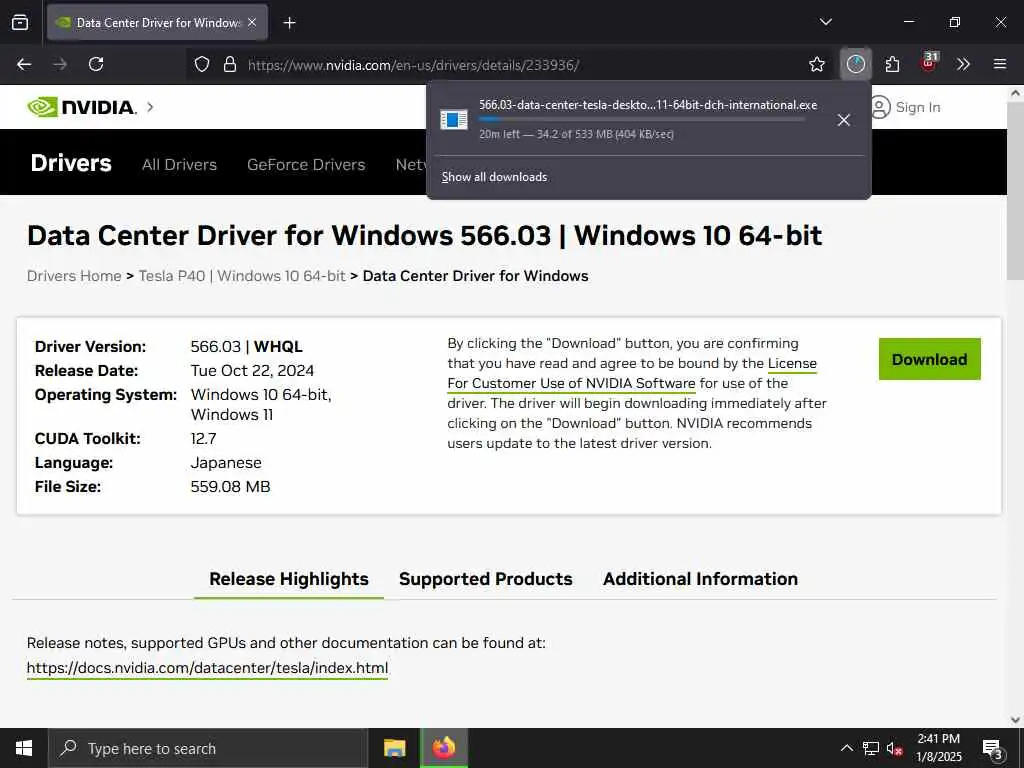Screen dimensions: 1024x768
Task: Open docs.nvidia.com datacenter tesla link
Action: (x=208, y=668)
